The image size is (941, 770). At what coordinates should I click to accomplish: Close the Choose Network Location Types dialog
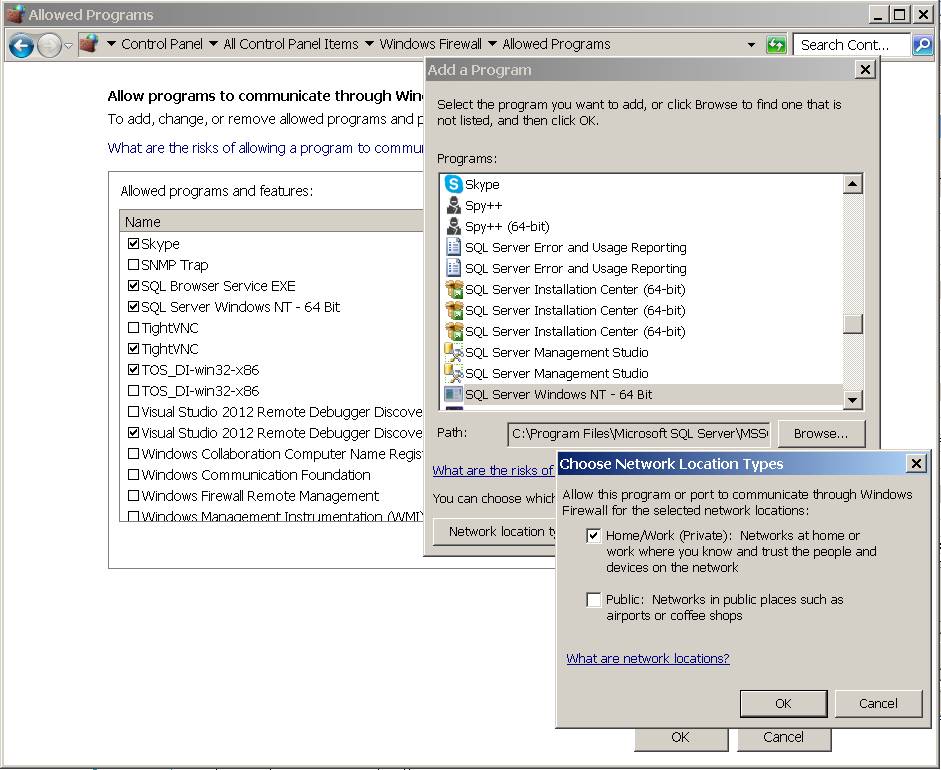(x=916, y=463)
